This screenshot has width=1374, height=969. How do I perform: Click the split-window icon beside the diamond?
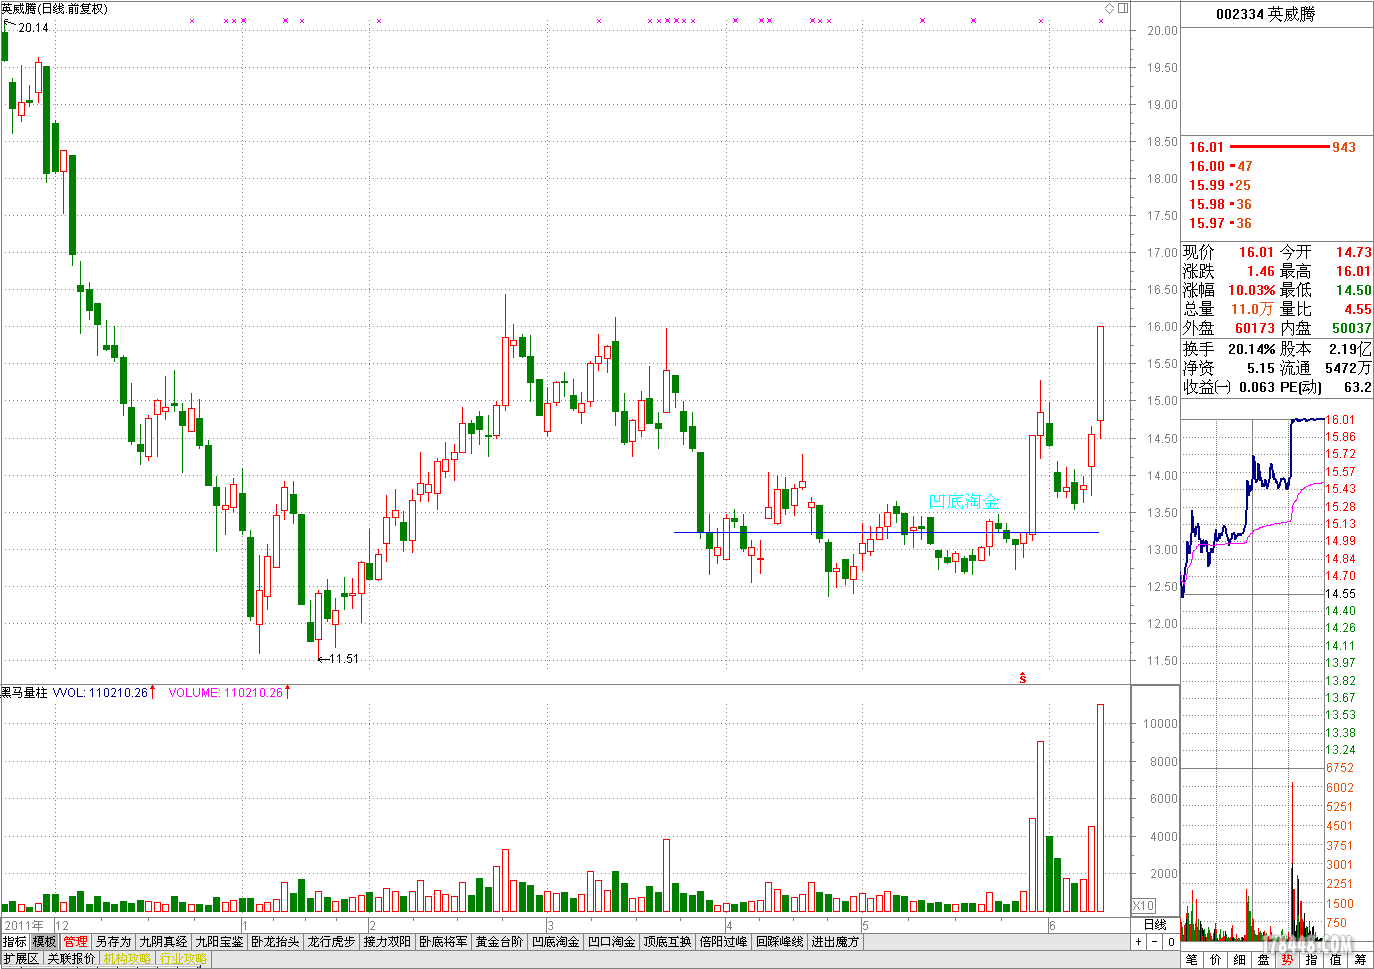1123,8
